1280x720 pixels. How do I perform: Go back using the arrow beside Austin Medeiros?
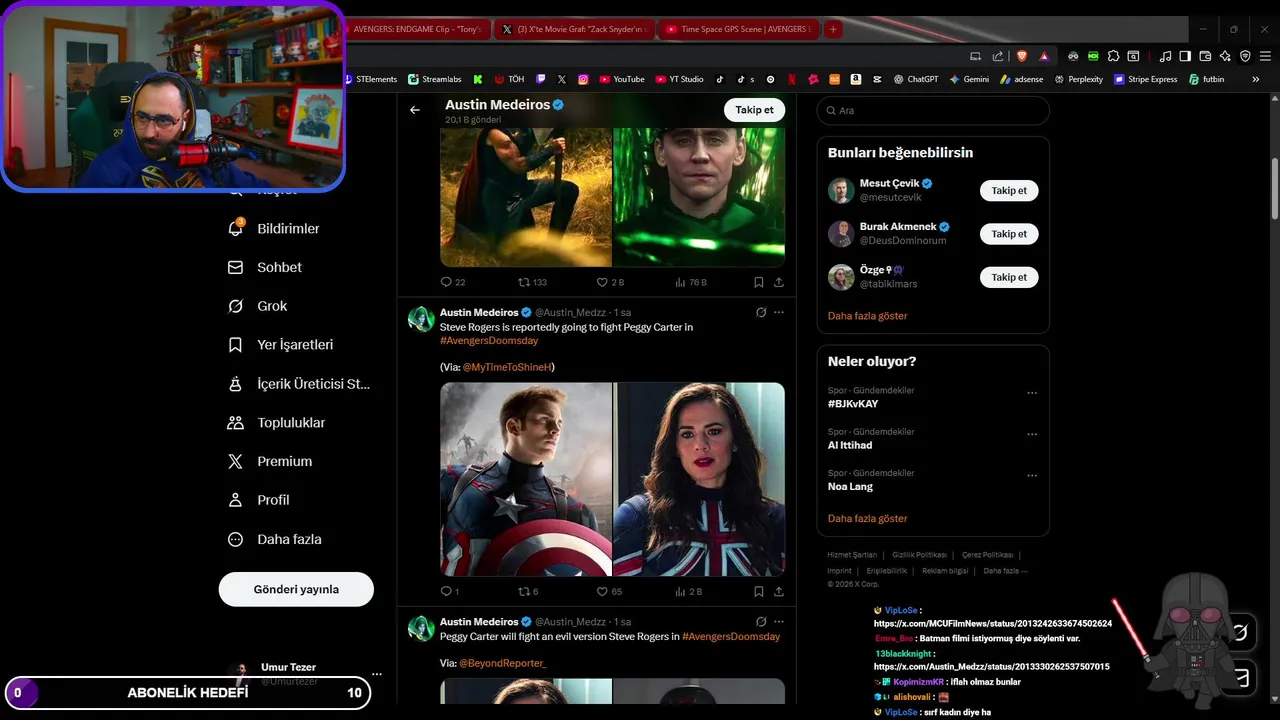click(x=415, y=110)
